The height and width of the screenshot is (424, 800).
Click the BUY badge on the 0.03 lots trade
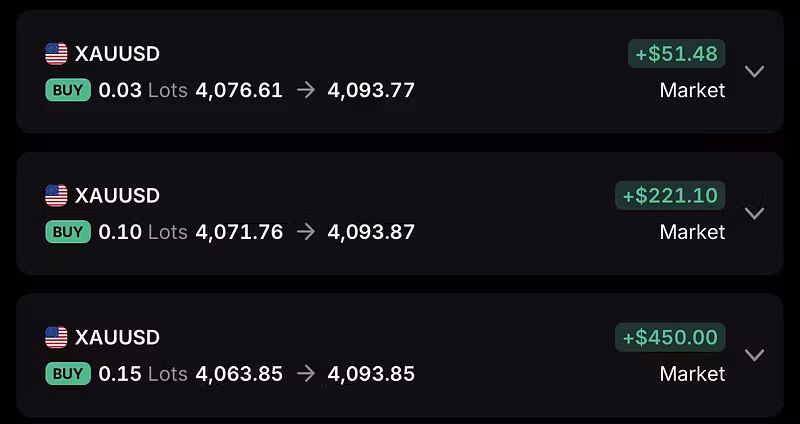tap(68, 90)
